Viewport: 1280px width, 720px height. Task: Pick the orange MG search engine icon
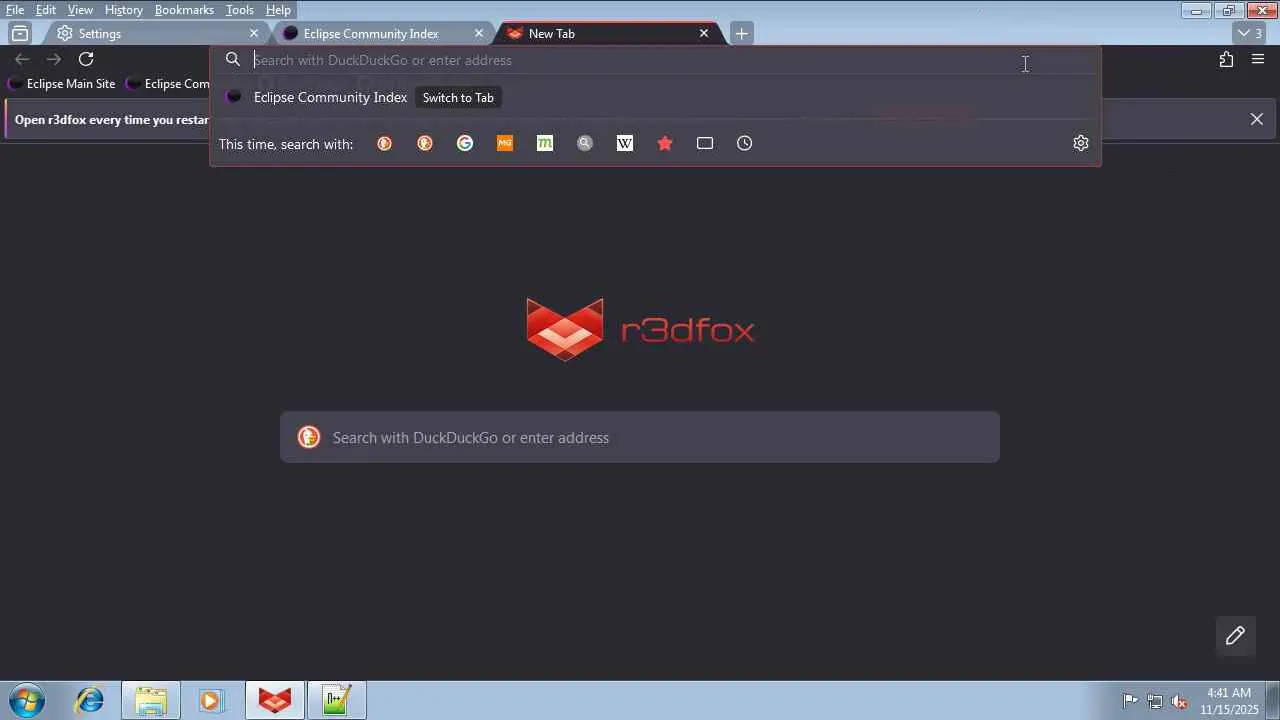click(505, 143)
